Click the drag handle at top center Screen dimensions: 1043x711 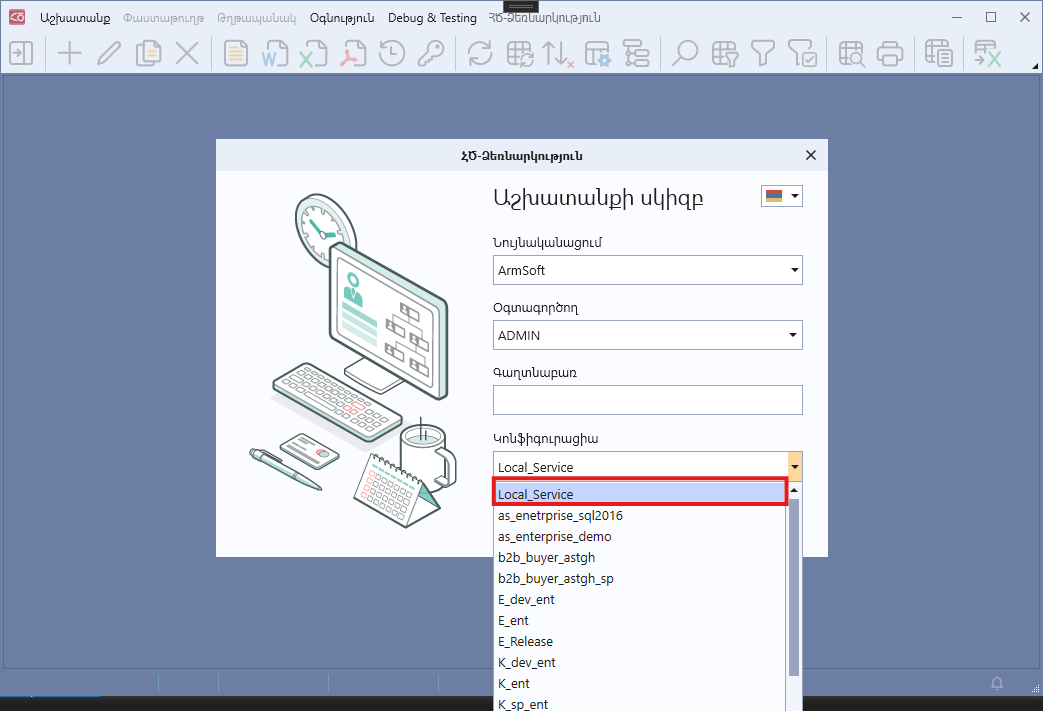click(x=521, y=6)
